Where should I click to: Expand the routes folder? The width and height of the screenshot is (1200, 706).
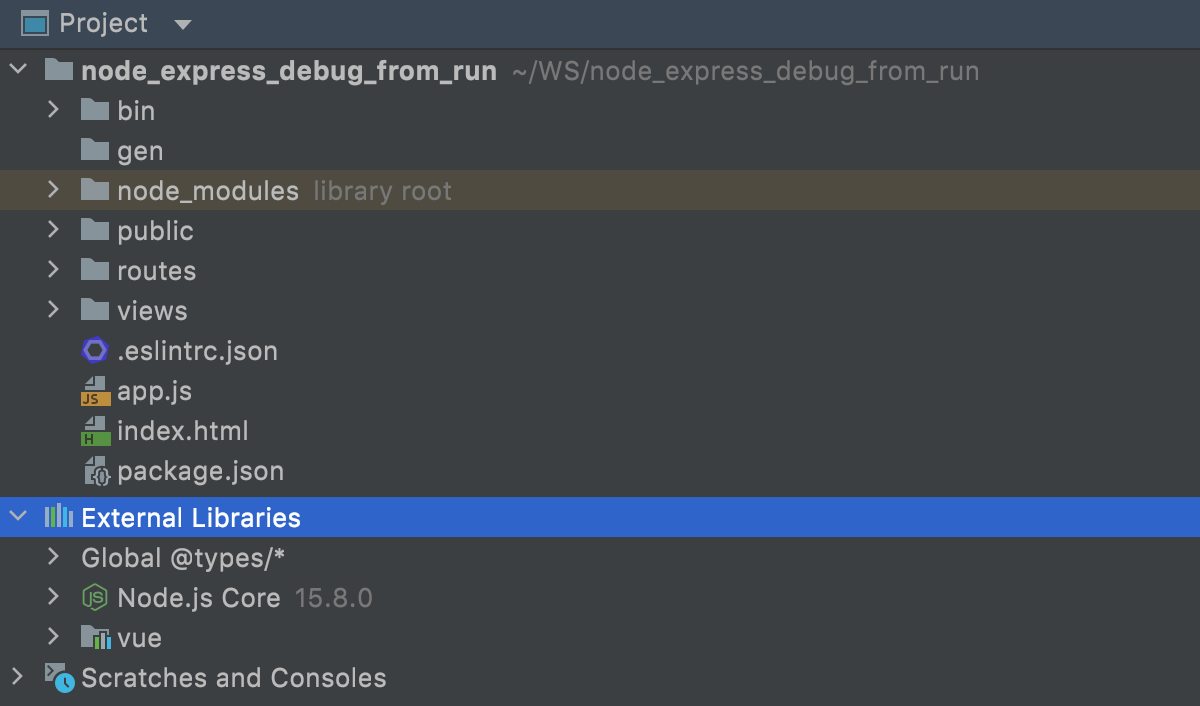click(52, 270)
